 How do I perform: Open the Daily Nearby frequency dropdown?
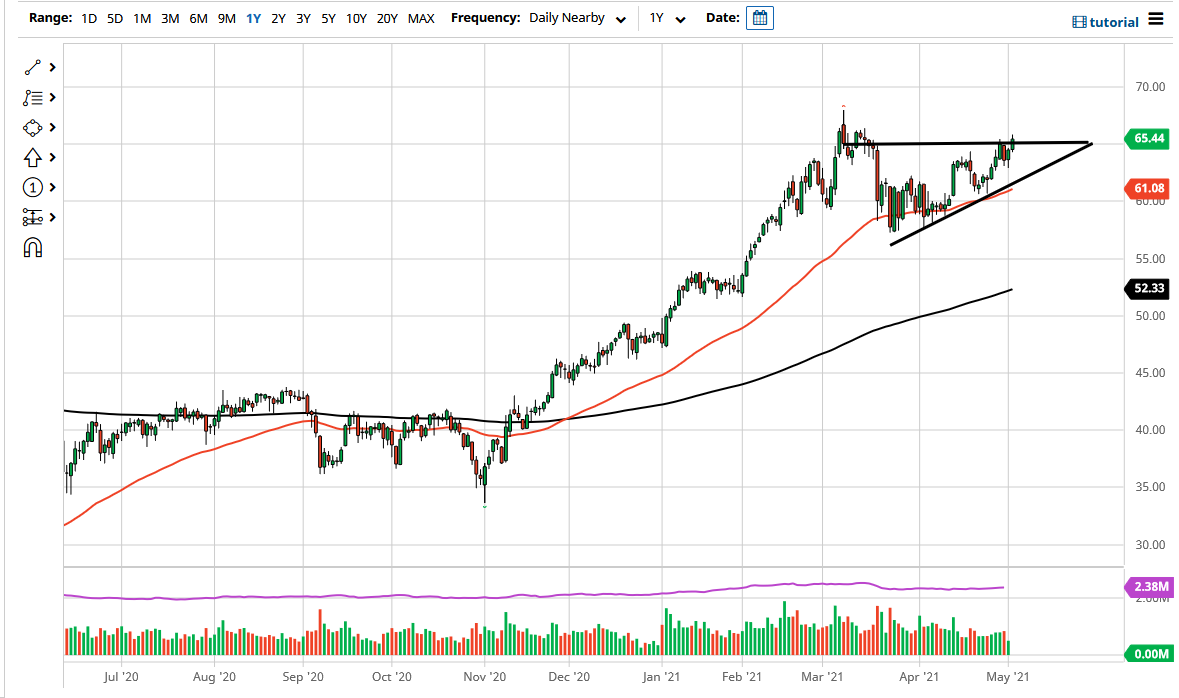(577, 18)
